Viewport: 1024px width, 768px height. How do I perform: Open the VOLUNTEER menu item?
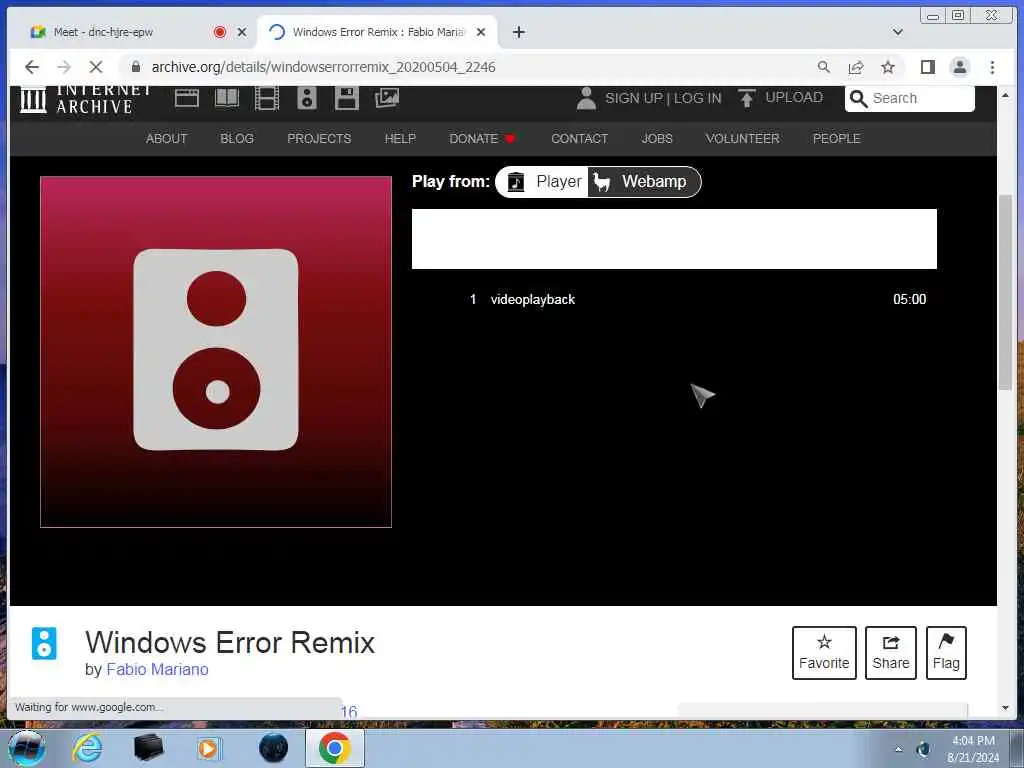(x=743, y=138)
